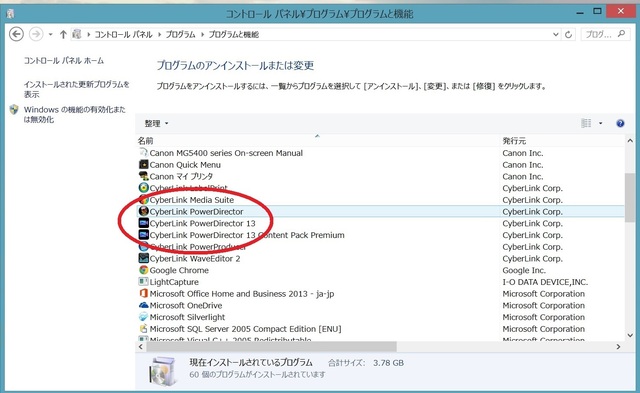Refresh the programs list
Screen dimensions: 640x393
pyautogui.click(x=568, y=35)
